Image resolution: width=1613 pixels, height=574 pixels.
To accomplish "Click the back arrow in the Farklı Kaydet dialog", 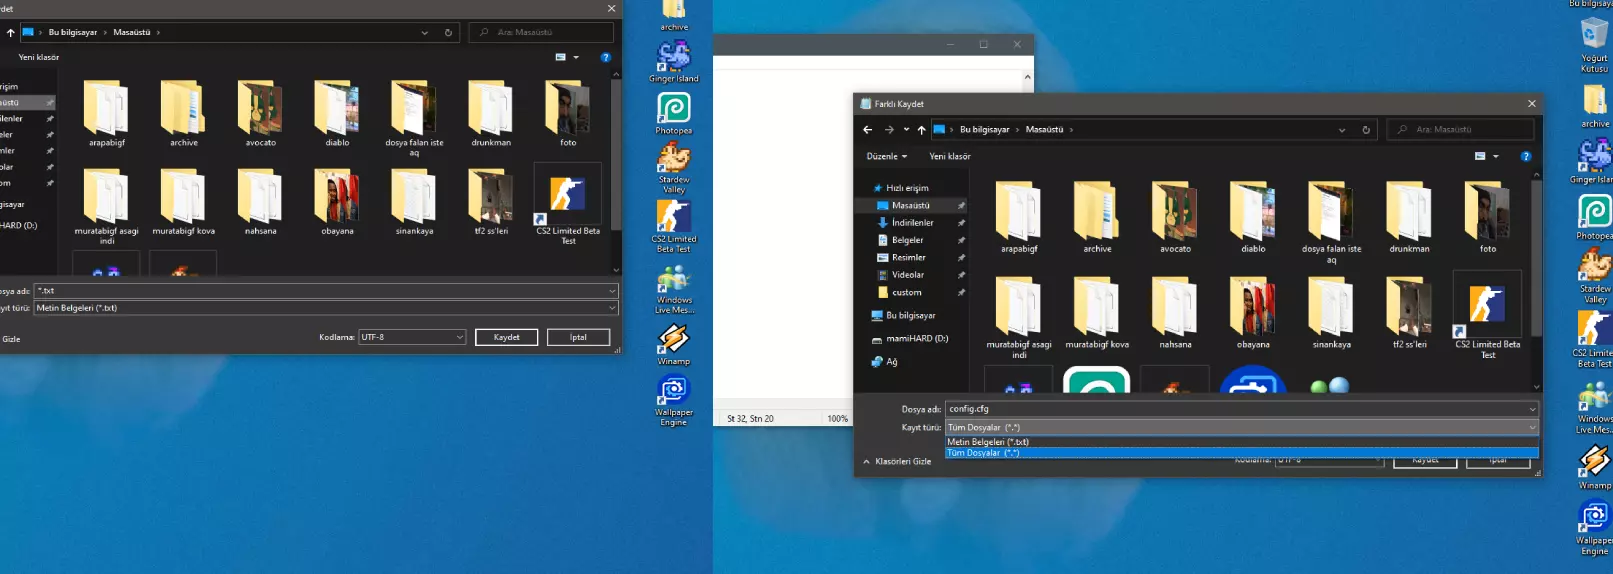I will (x=867, y=130).
